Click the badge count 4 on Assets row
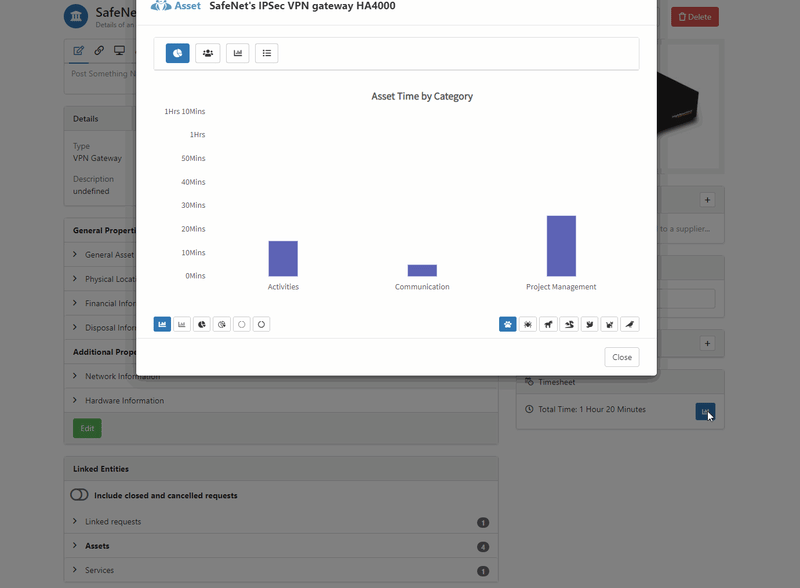The height and width of the screenshot is (588, 800). (x=483, y=547)
